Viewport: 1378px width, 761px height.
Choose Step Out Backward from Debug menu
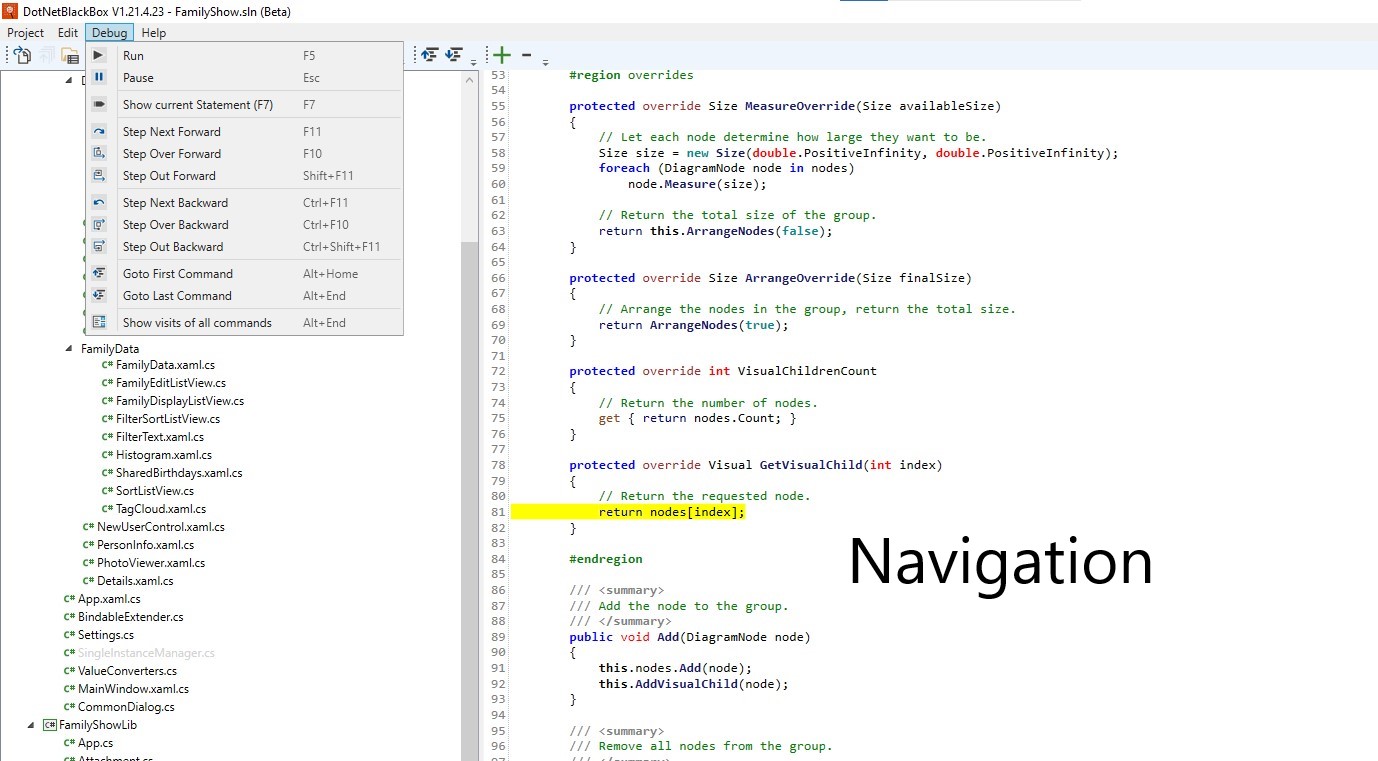pos(172,247)
